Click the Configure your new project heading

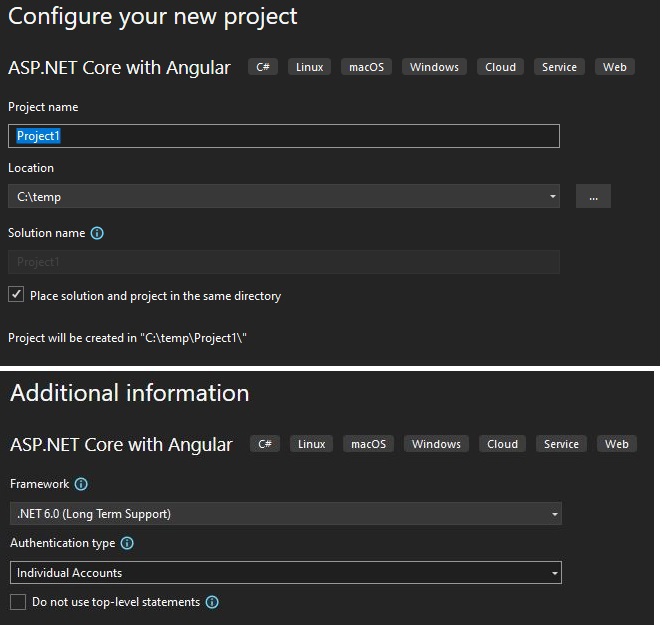[152, 17]
